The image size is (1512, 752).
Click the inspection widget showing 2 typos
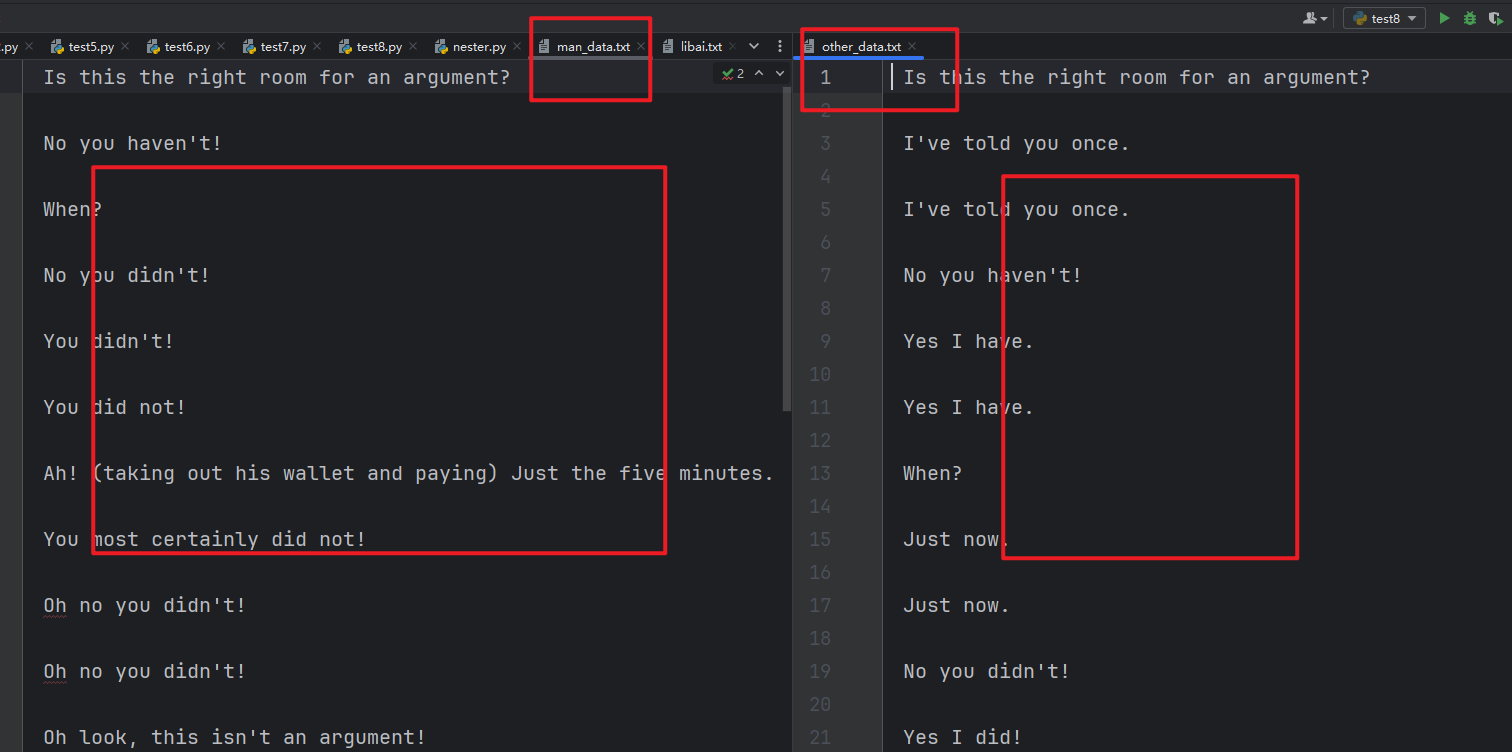coord(733,74)
